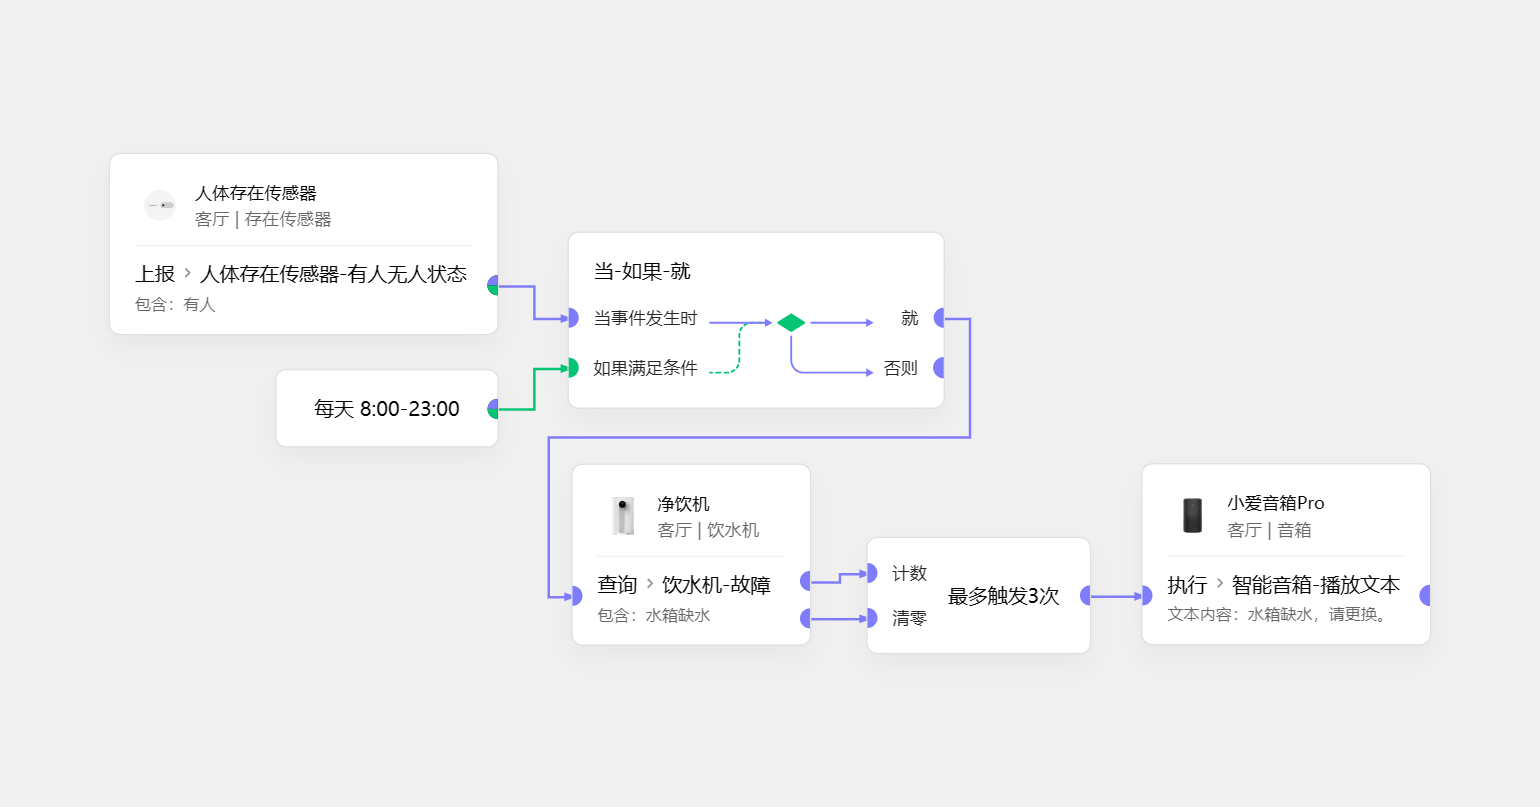
Task: Click the 清零 input port on counter
Action: (x=871, y=618)
